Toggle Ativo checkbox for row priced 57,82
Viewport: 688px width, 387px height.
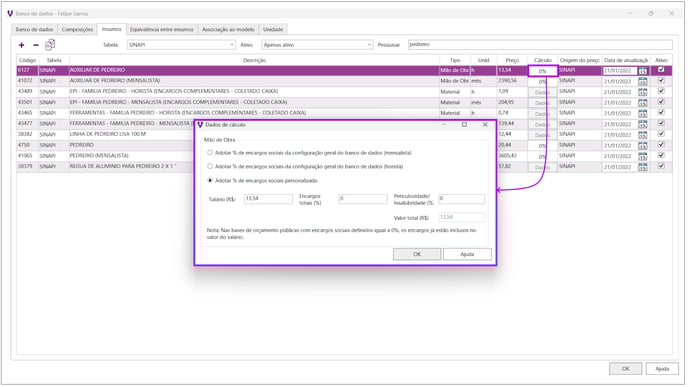coord(661,166)
